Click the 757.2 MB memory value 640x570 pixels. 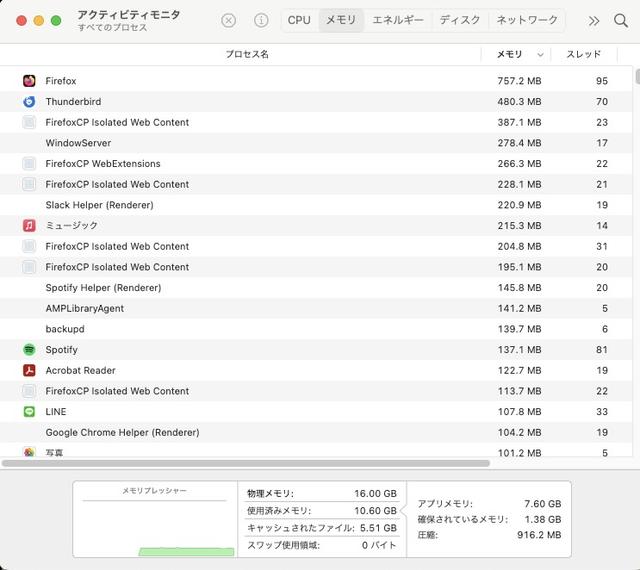(519, 81)
